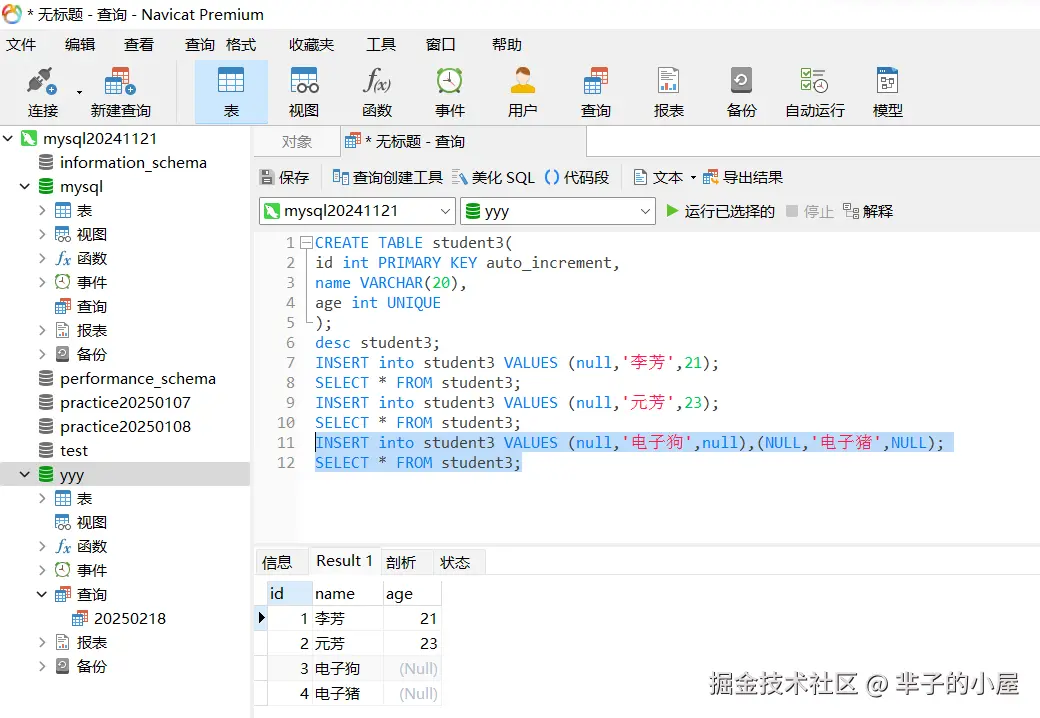Open the 编辑 menu

pos(80,44)
